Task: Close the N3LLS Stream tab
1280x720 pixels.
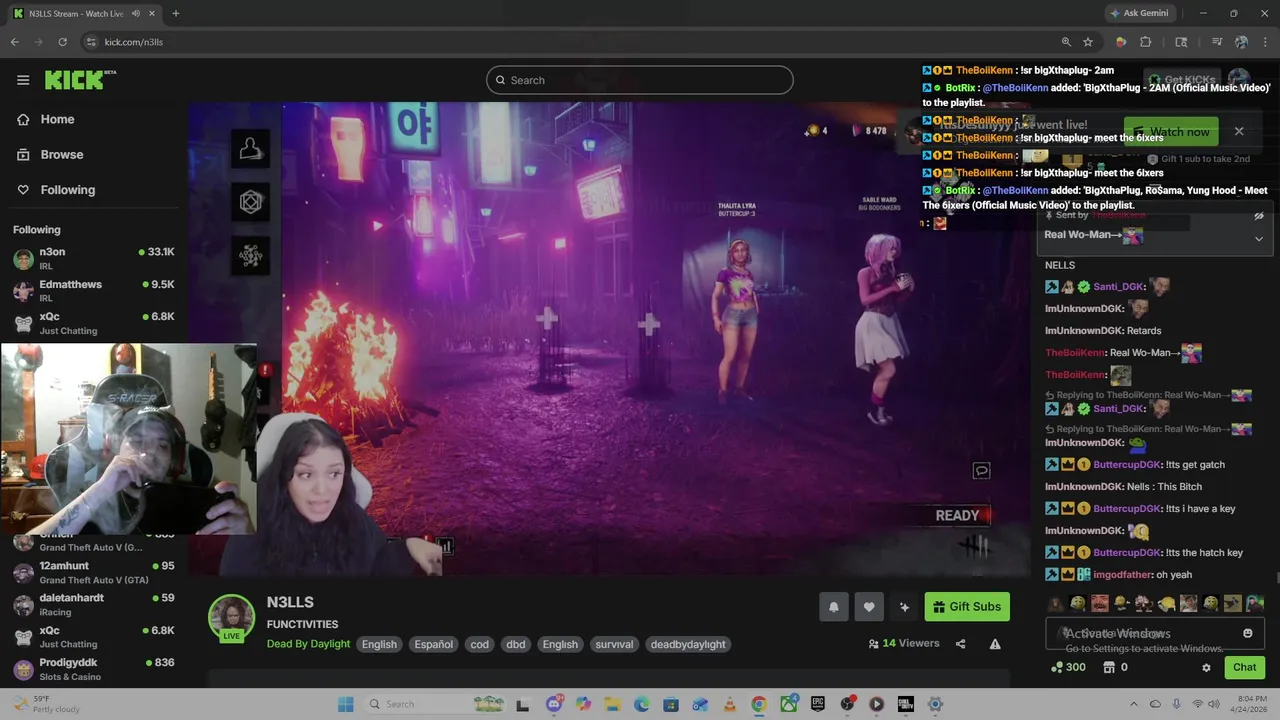Action: pyautogui.click(x=150, y=13)
